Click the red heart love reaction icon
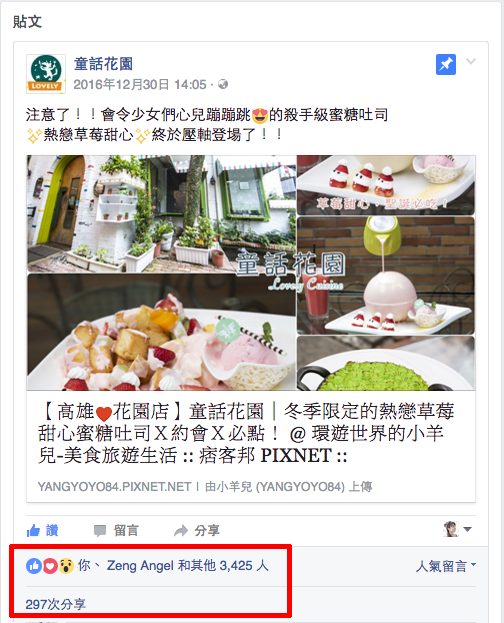The width and height of the screenshot is (504, 623). 50,566
